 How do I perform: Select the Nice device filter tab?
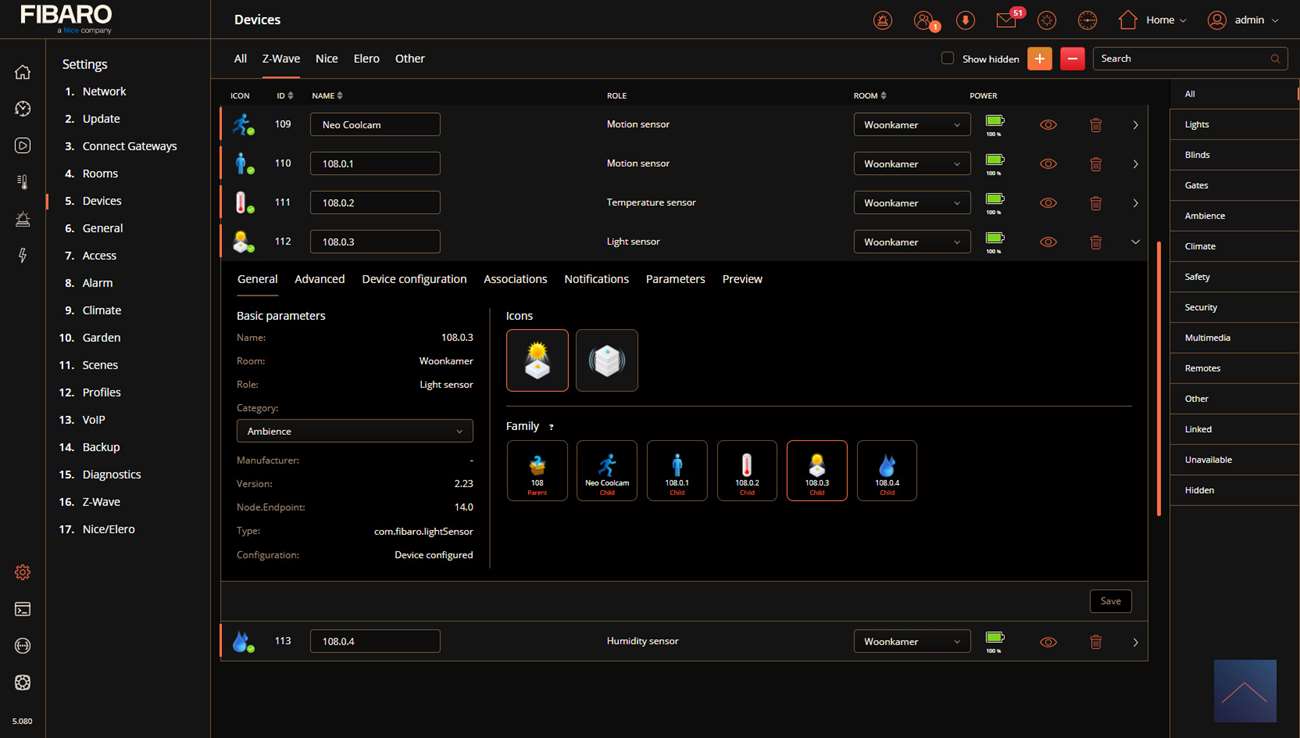(x=326, y=59)
